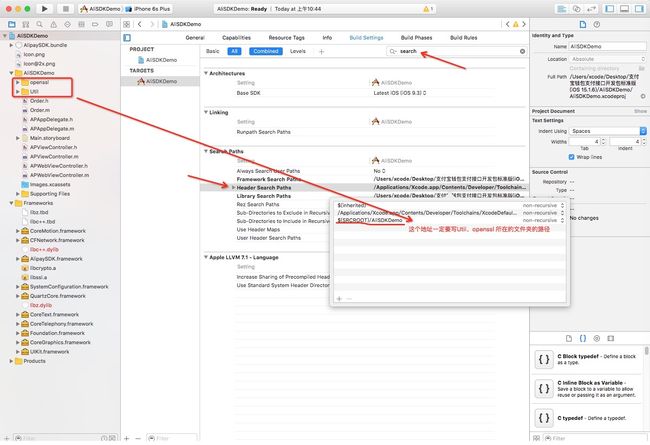The width and height of the screenshot is (650, 445).
Task: Open the iPhone 6s Plus device selector
Action: point(148,9)
